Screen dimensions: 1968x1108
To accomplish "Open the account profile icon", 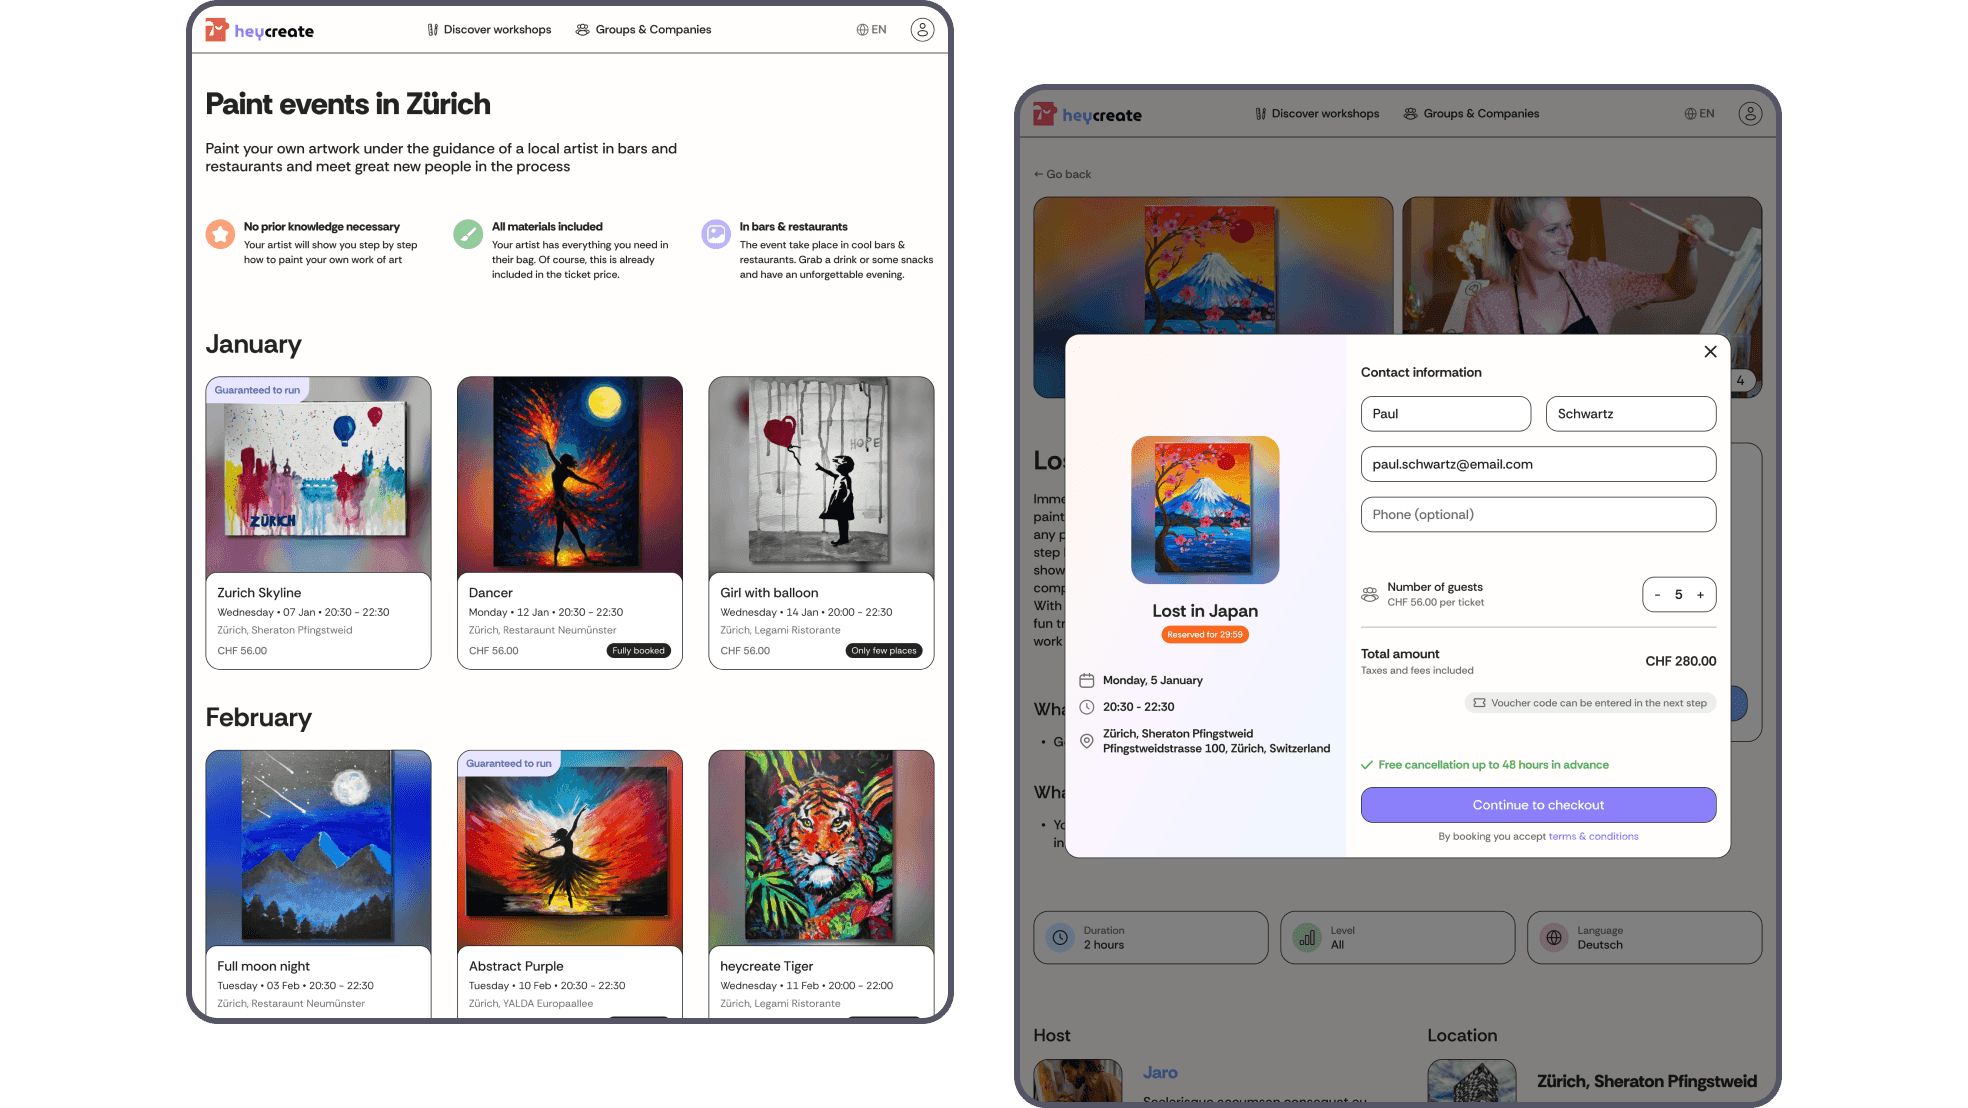I will tap(921, 29).
